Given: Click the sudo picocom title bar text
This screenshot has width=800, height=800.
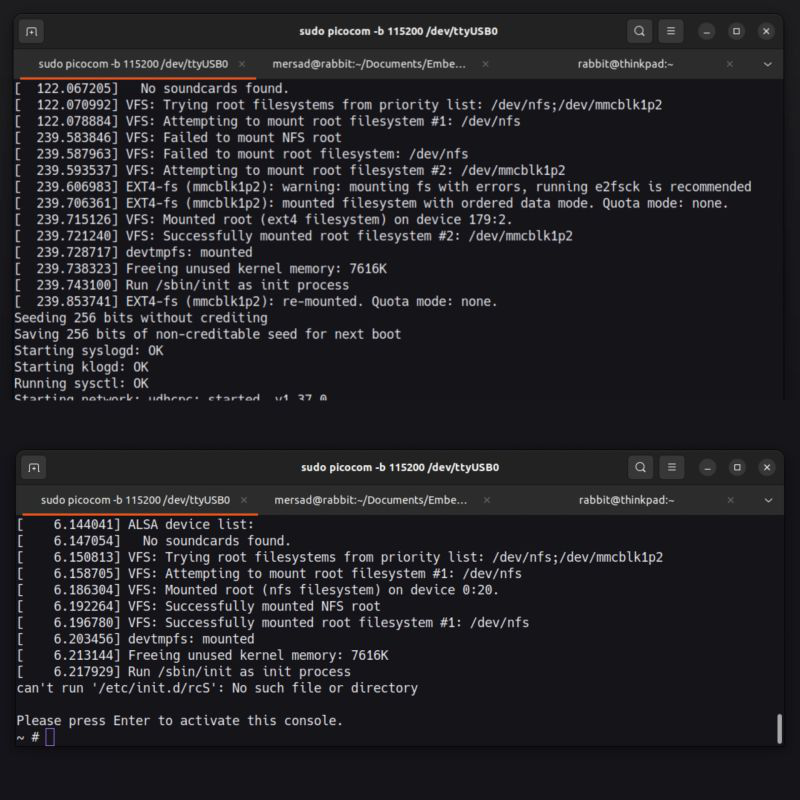Looking at the screenshot, I should coord(400,31).
